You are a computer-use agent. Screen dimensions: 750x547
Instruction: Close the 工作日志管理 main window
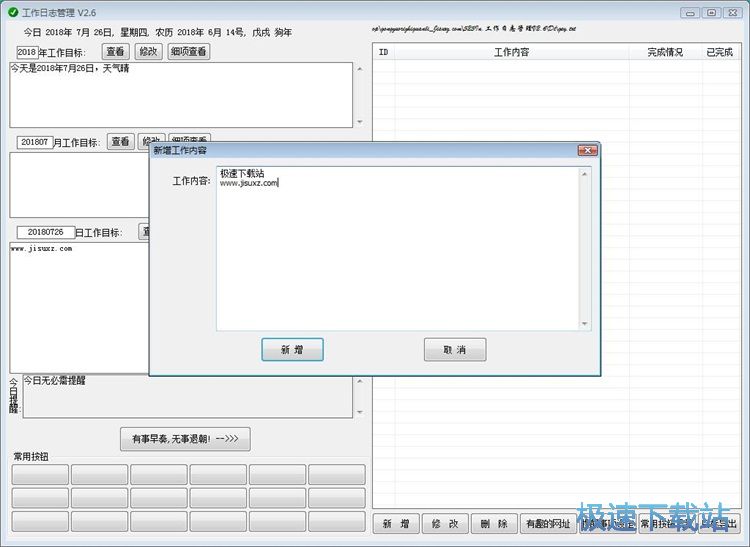[x=733, y=13]
